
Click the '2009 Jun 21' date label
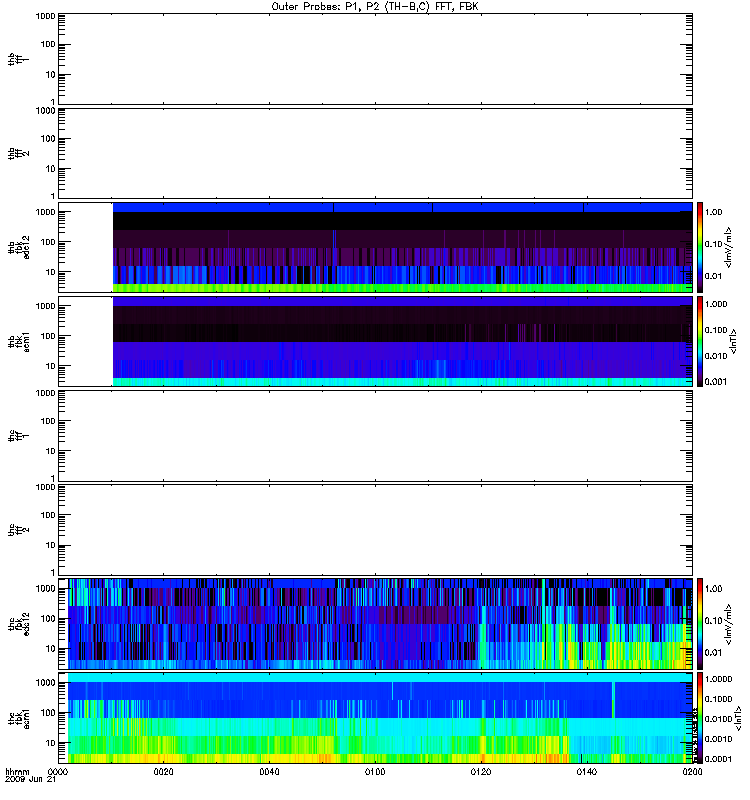point(28,781)
